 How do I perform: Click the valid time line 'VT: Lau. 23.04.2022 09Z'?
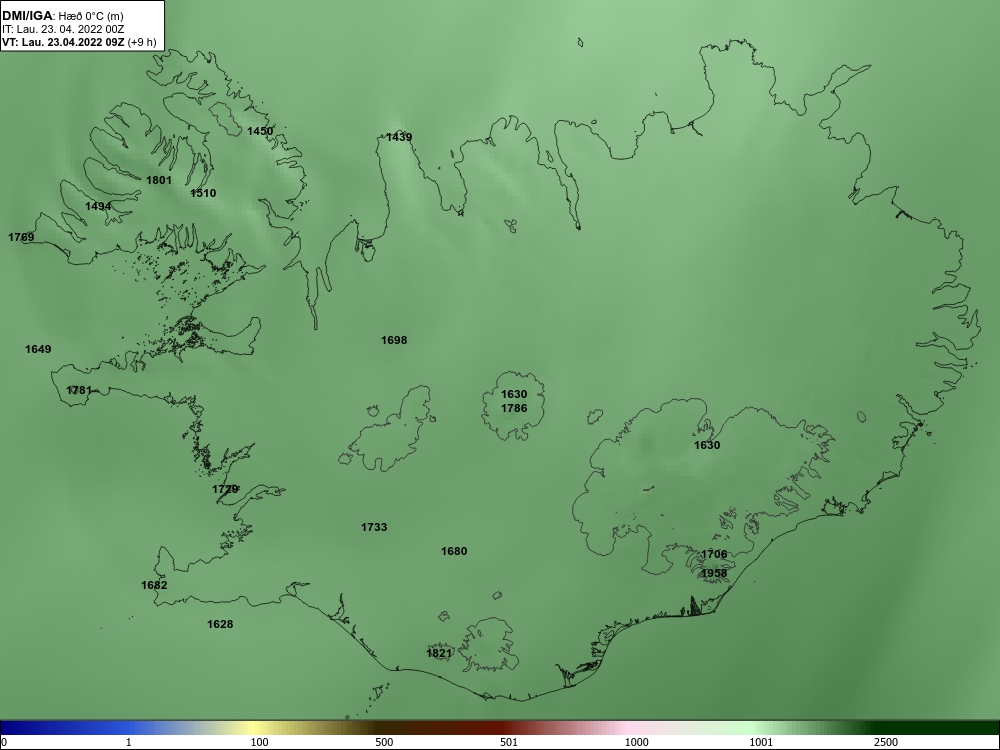pos(63,42)
